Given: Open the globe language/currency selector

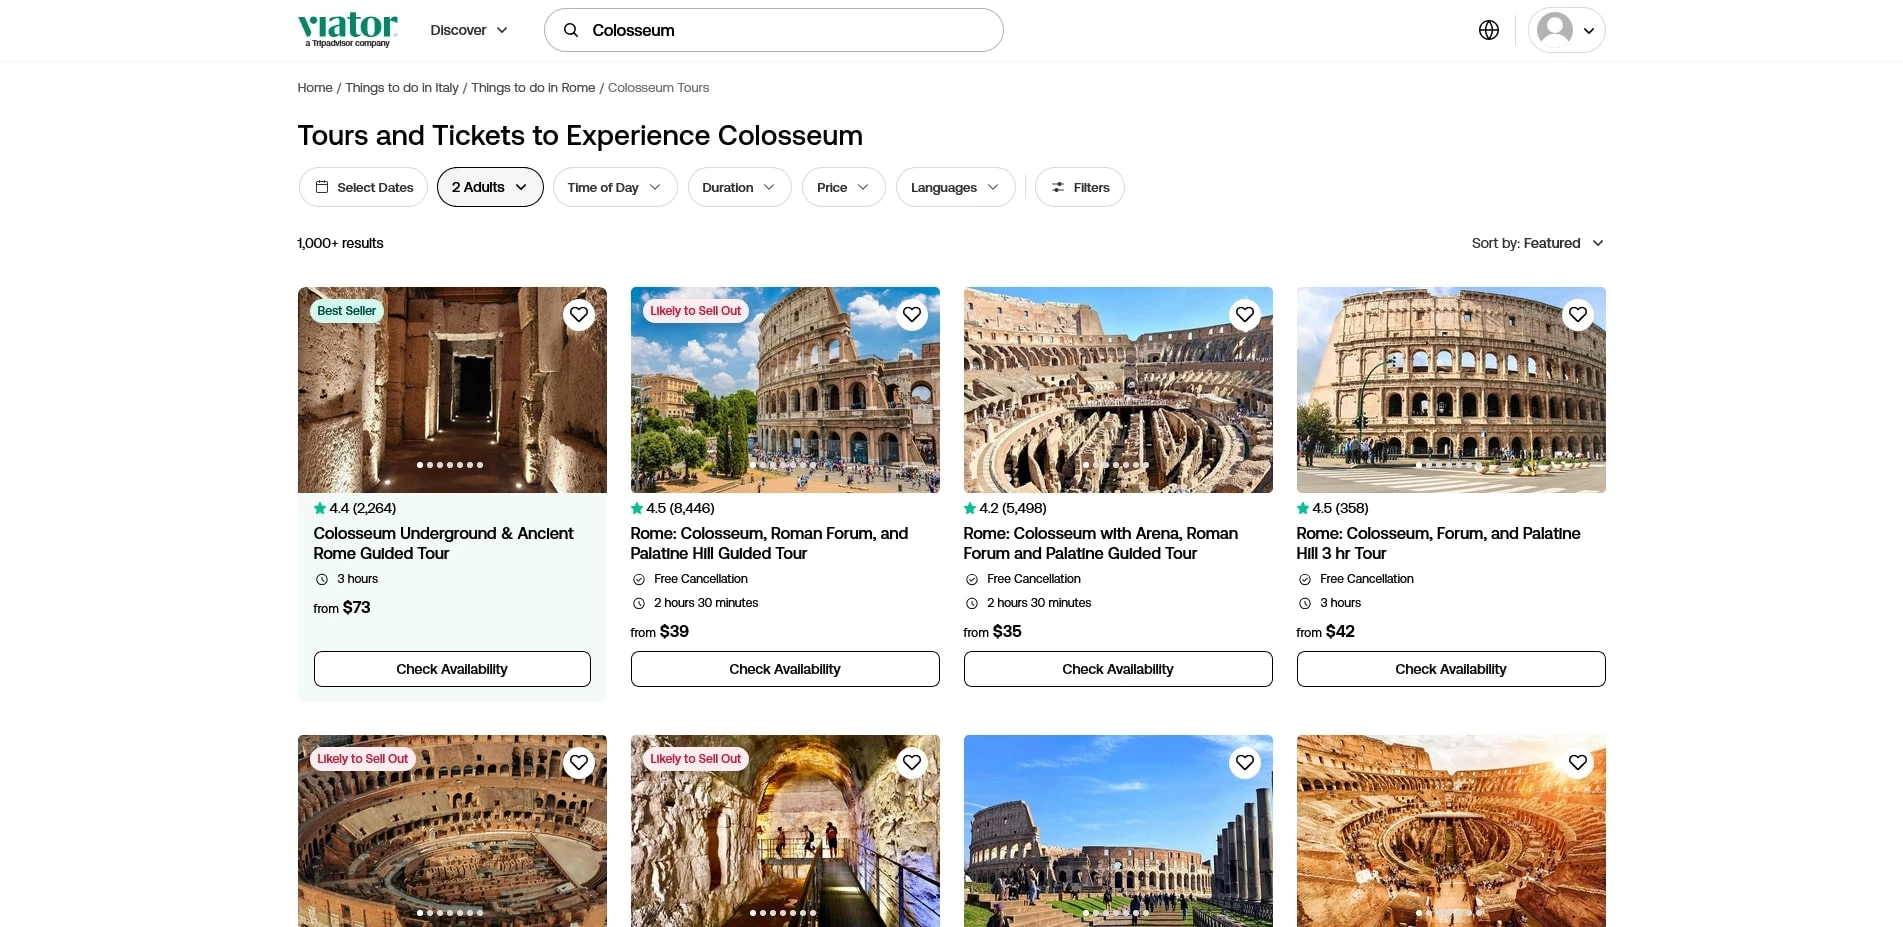Looking at the screenshot, I should [x=1488, y=30].
